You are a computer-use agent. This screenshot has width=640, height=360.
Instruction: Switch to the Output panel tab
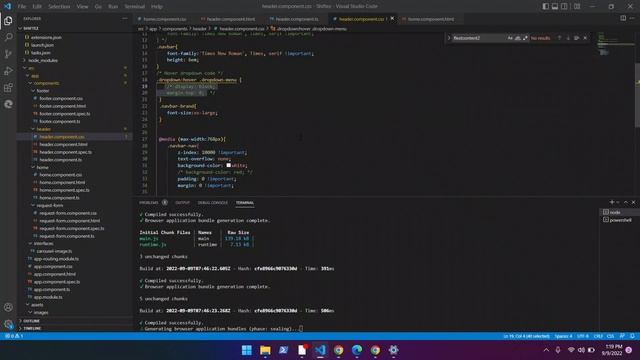[182, 202]
